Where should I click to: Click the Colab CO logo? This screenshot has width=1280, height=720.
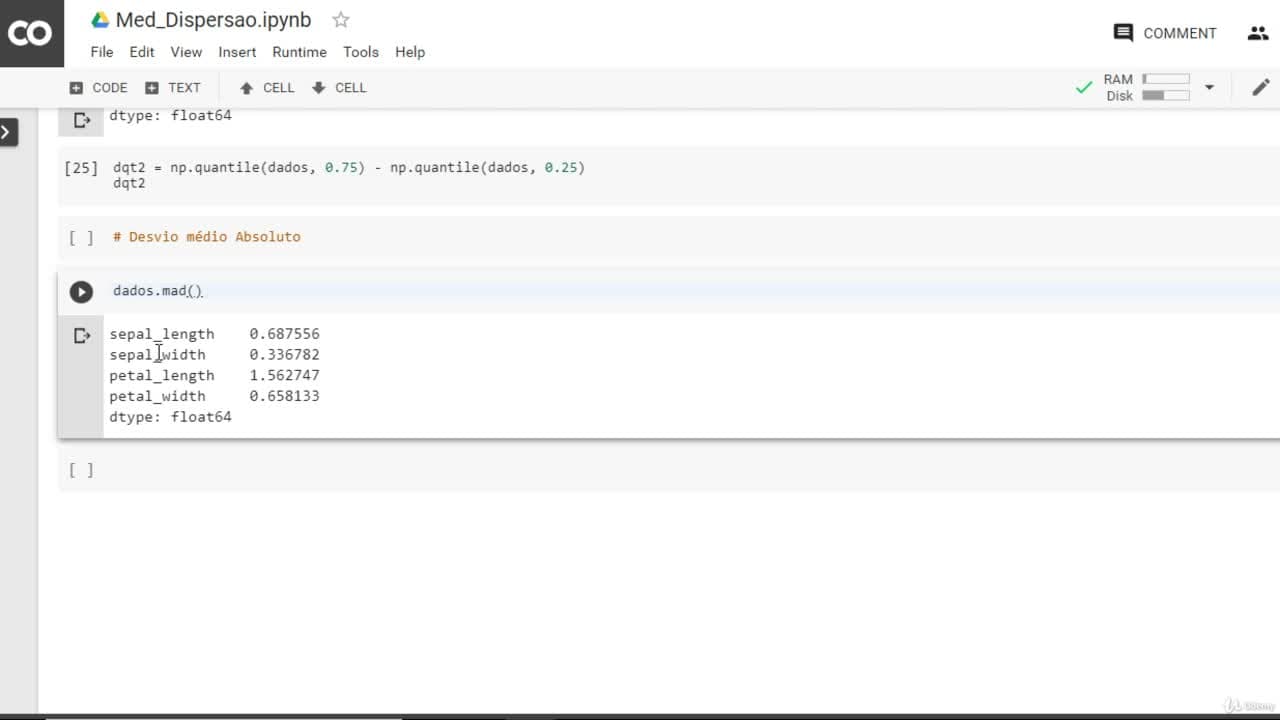[30, 33]
